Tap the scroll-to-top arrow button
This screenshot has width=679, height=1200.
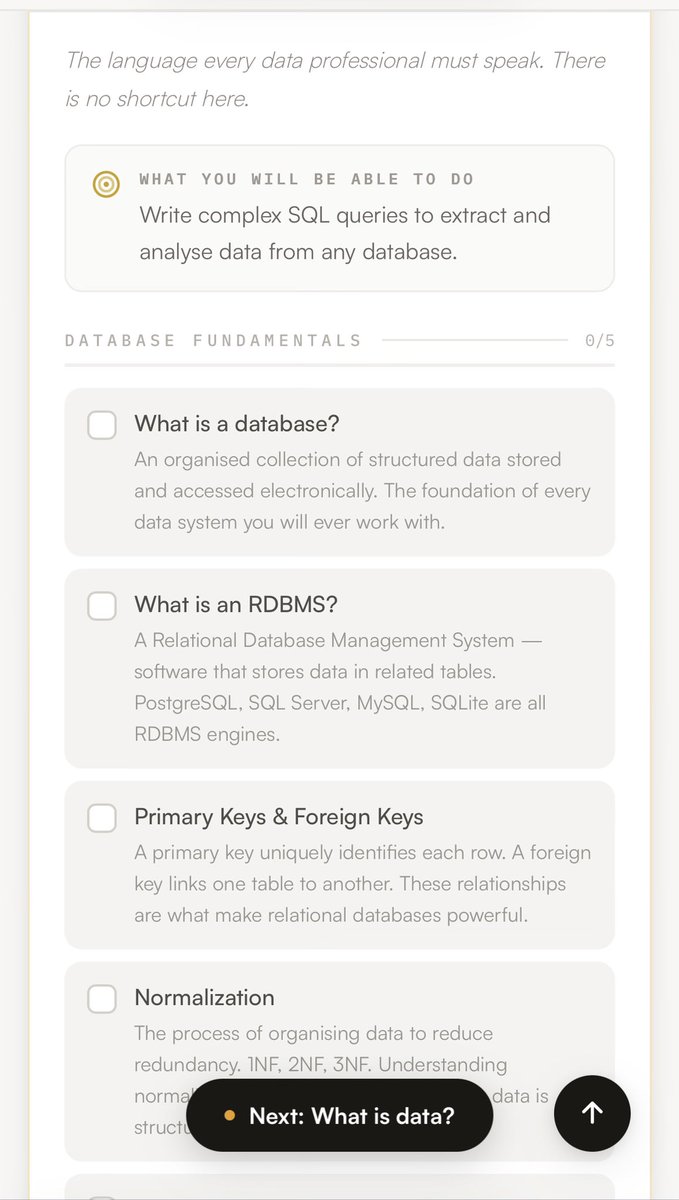pyautogui.click(x=592, y=1113)
